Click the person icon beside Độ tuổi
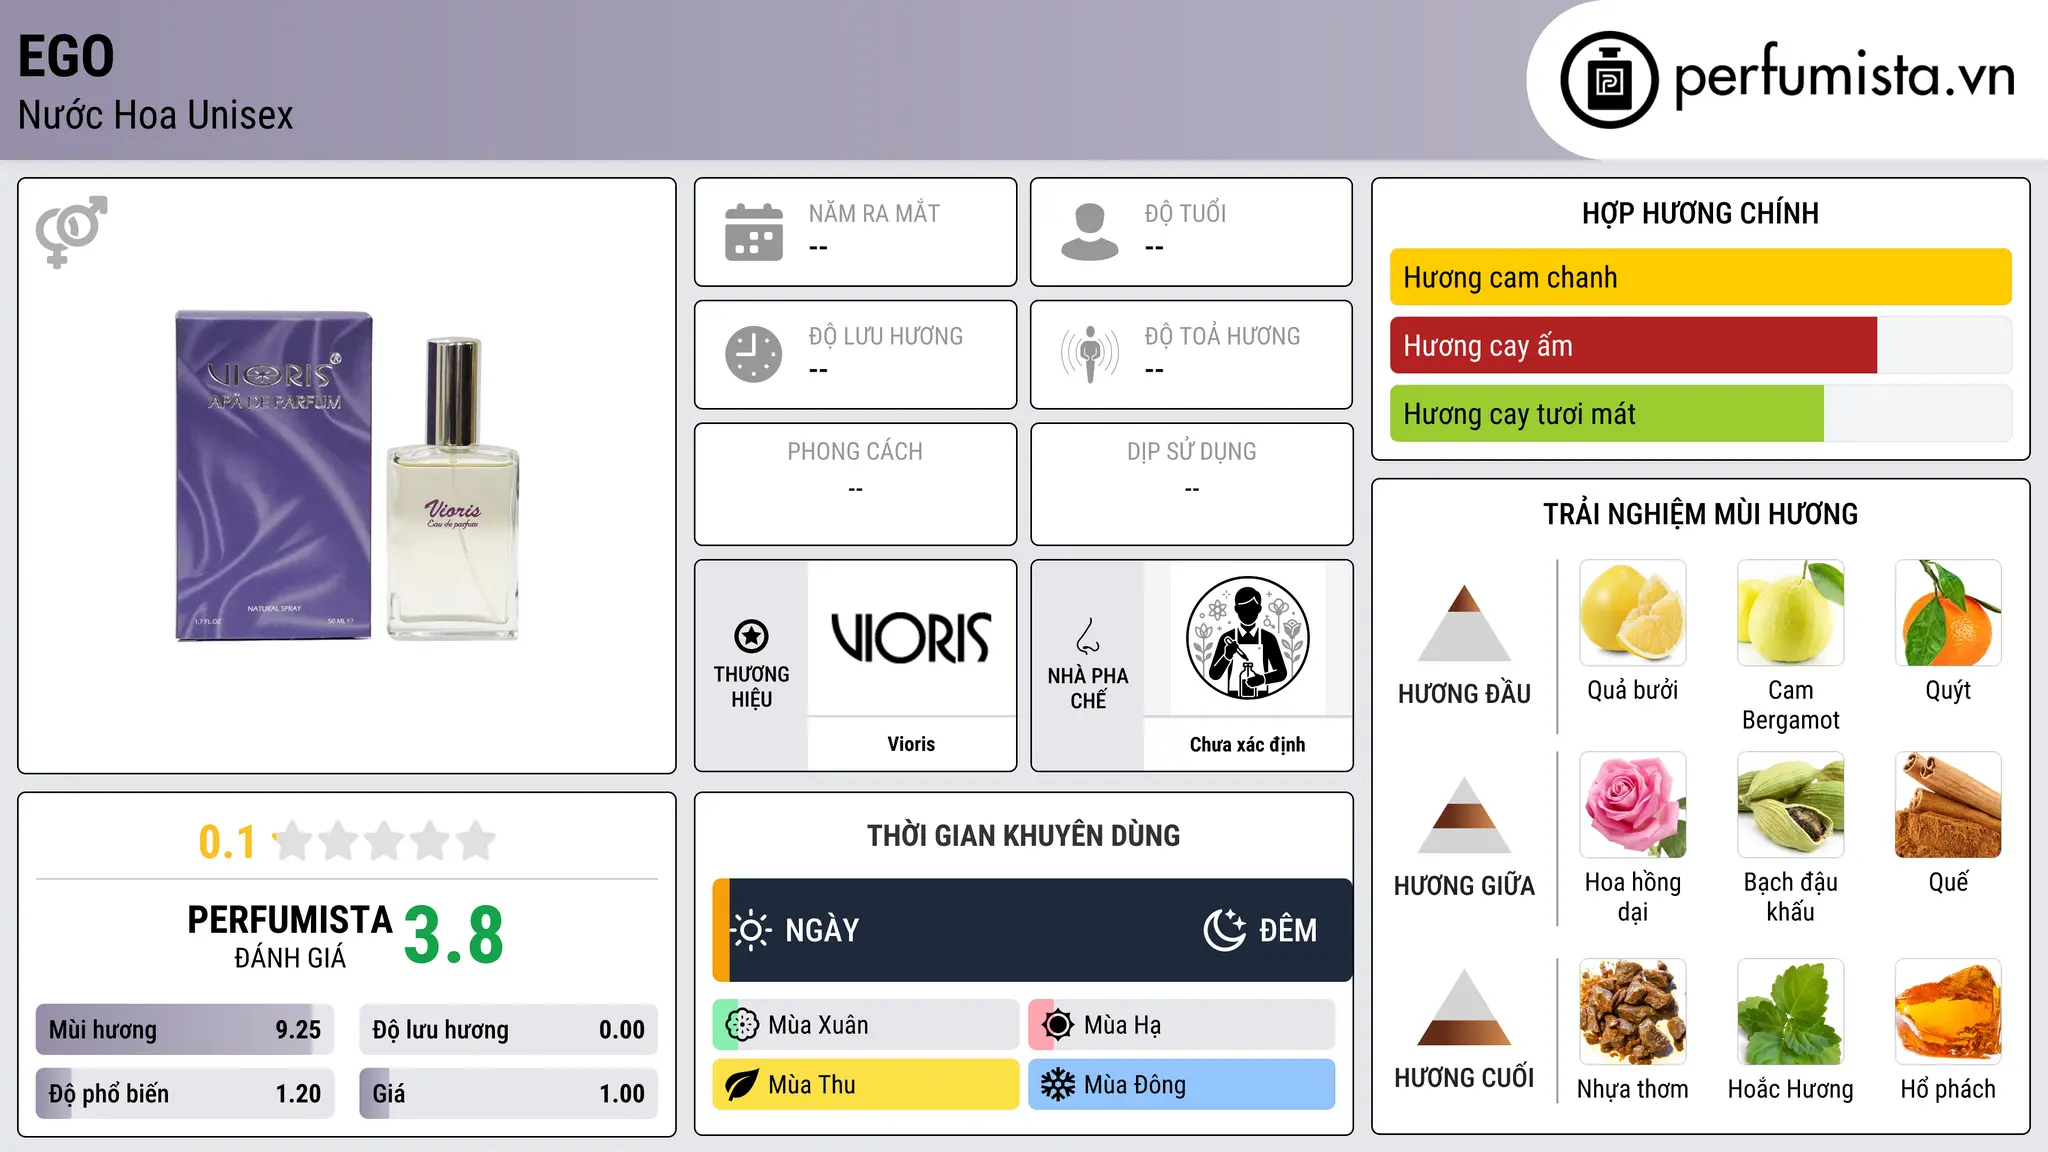This screenshot has height=1152, width=2048. tap(1090, 232)
